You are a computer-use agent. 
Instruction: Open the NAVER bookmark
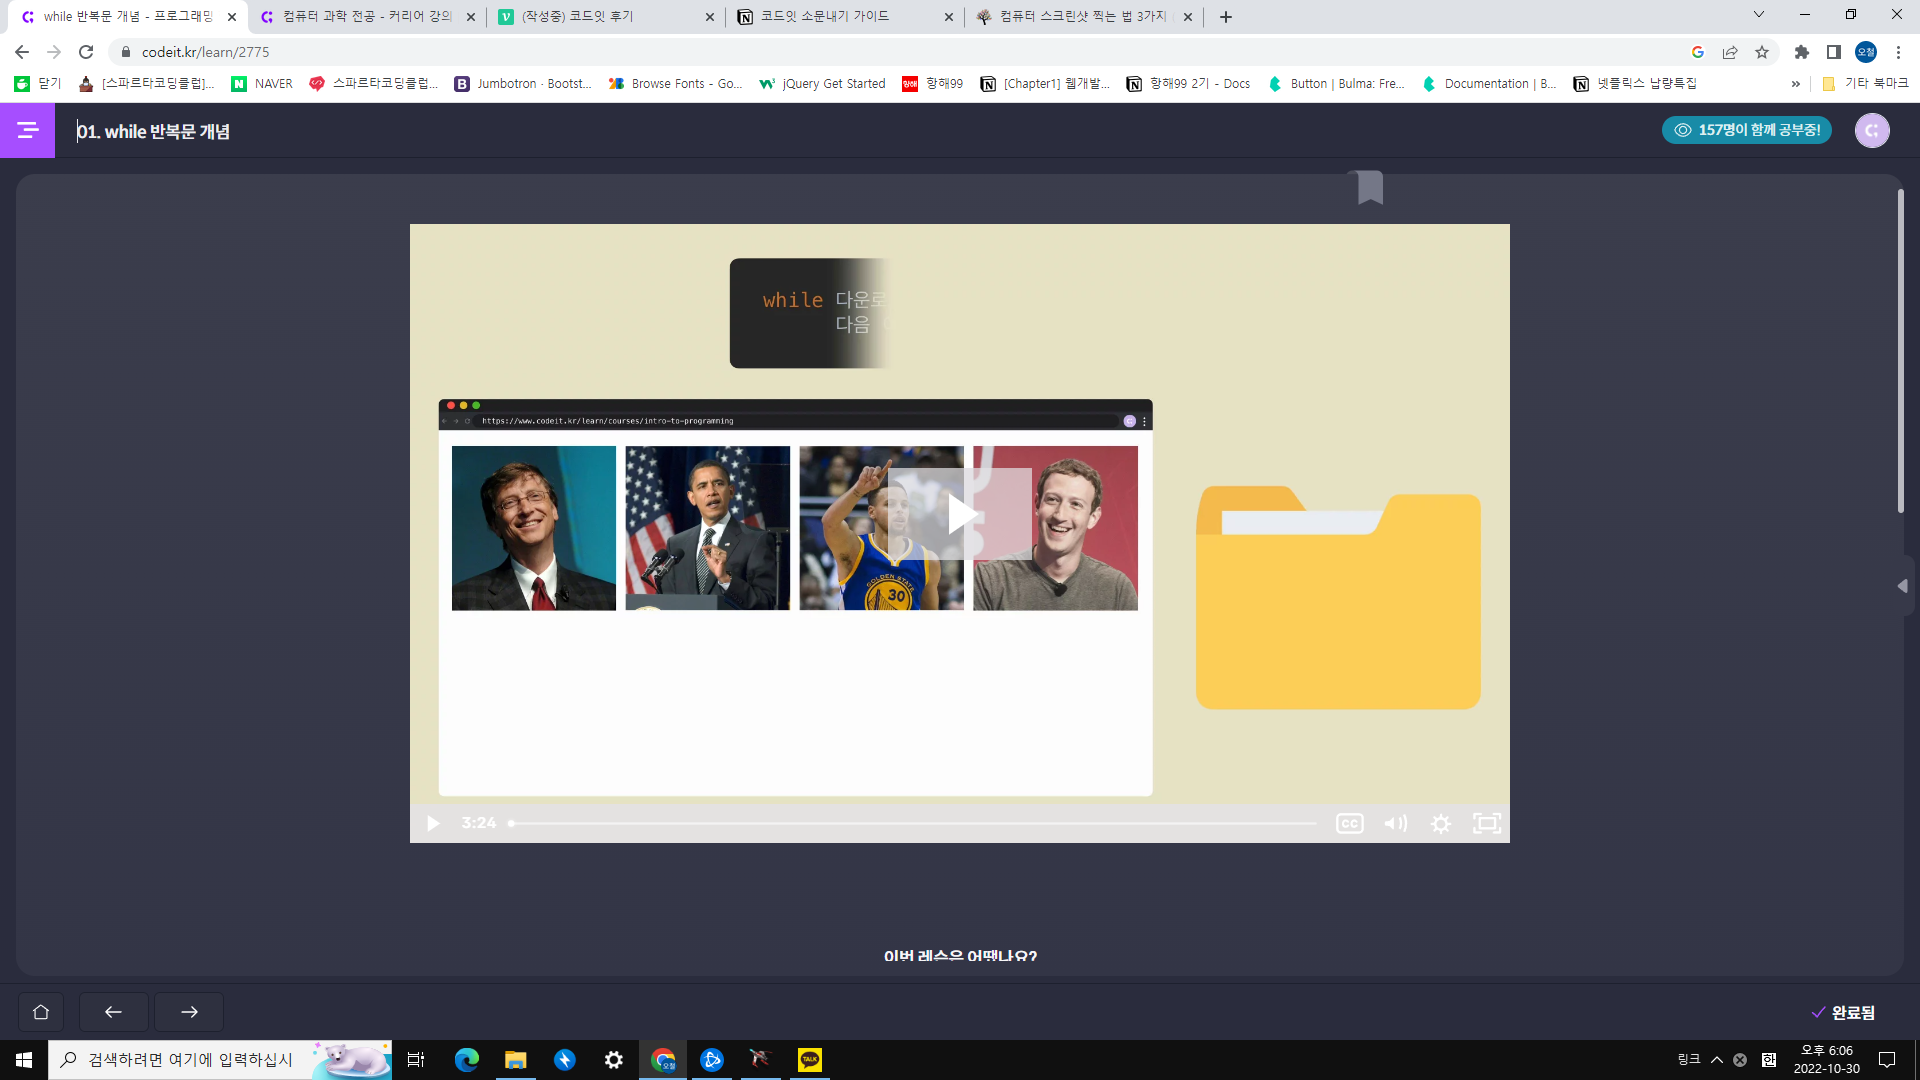(262, 84)
